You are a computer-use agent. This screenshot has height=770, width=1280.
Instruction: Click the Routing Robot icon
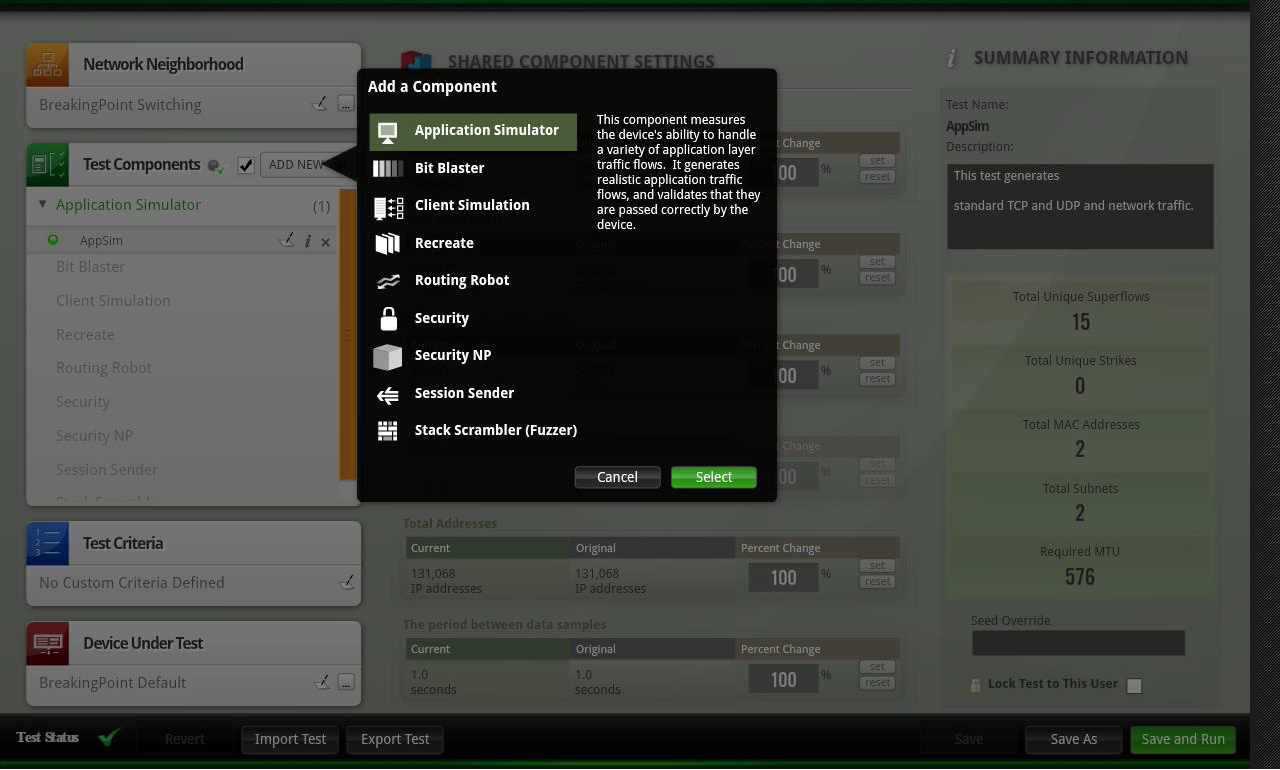coord(388,281)
